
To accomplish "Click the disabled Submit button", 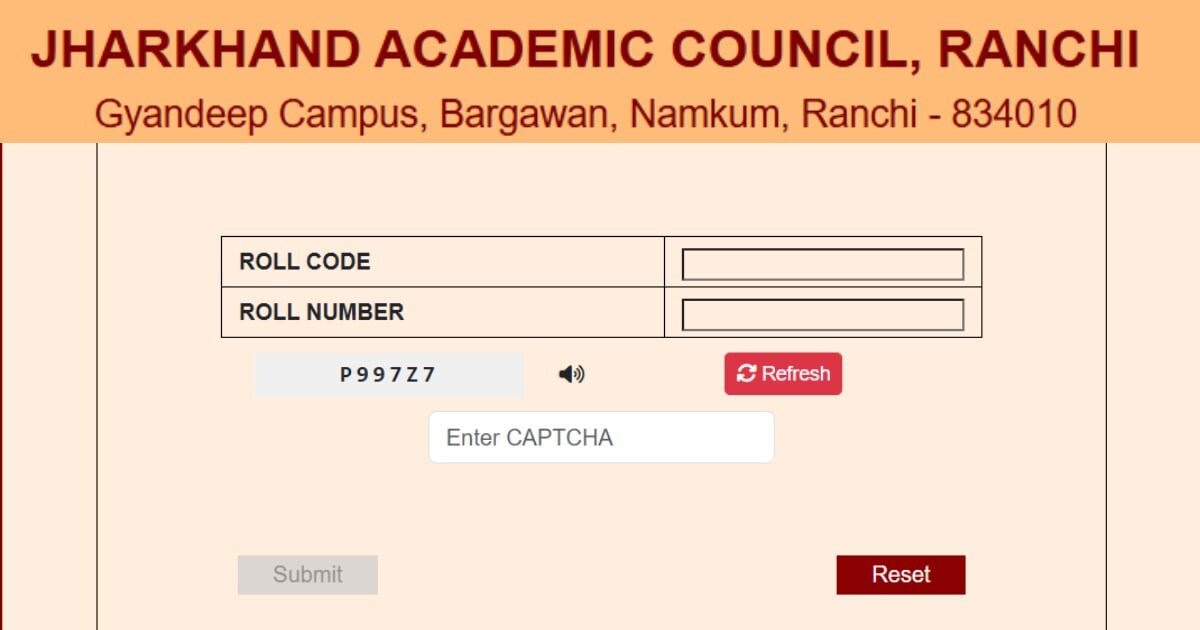I will tap(308, 575).
